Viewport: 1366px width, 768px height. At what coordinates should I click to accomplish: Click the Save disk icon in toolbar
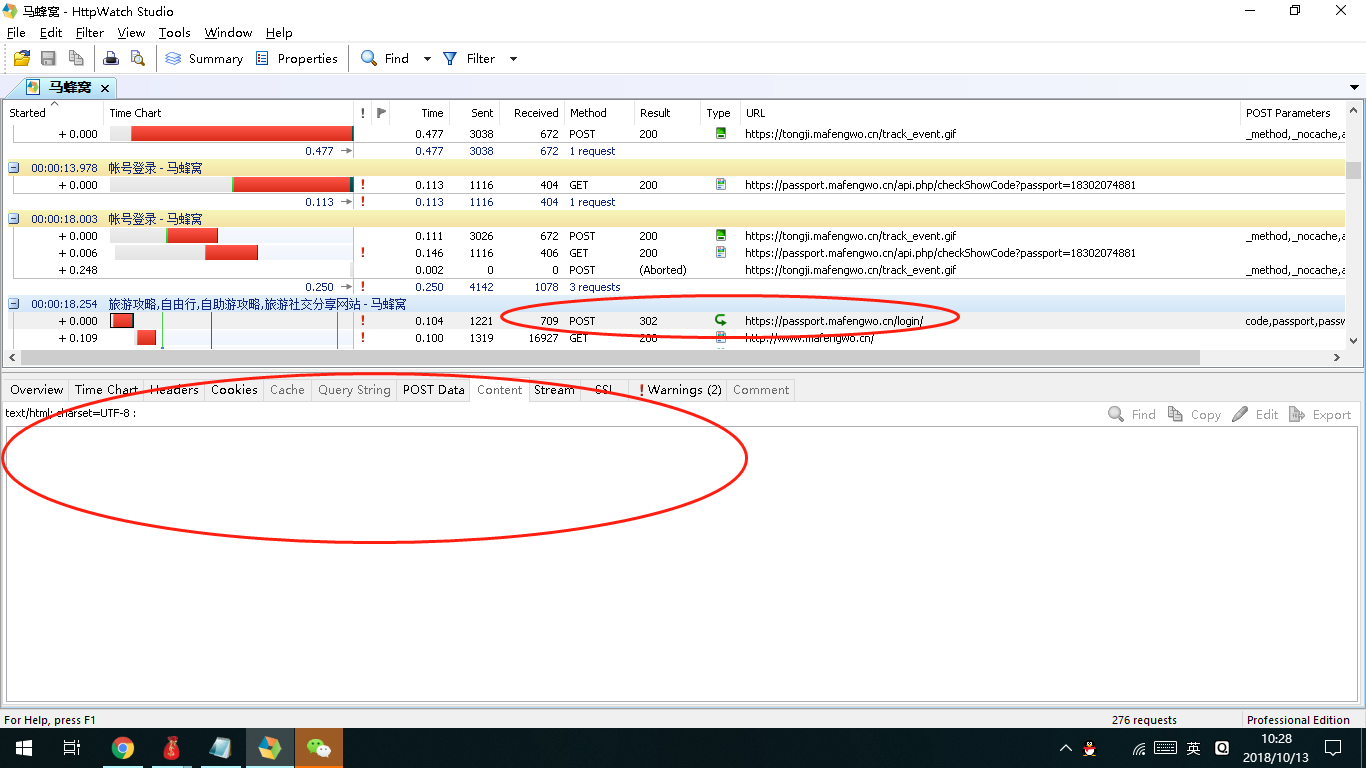pyautogui.click(x=48, y=59)
